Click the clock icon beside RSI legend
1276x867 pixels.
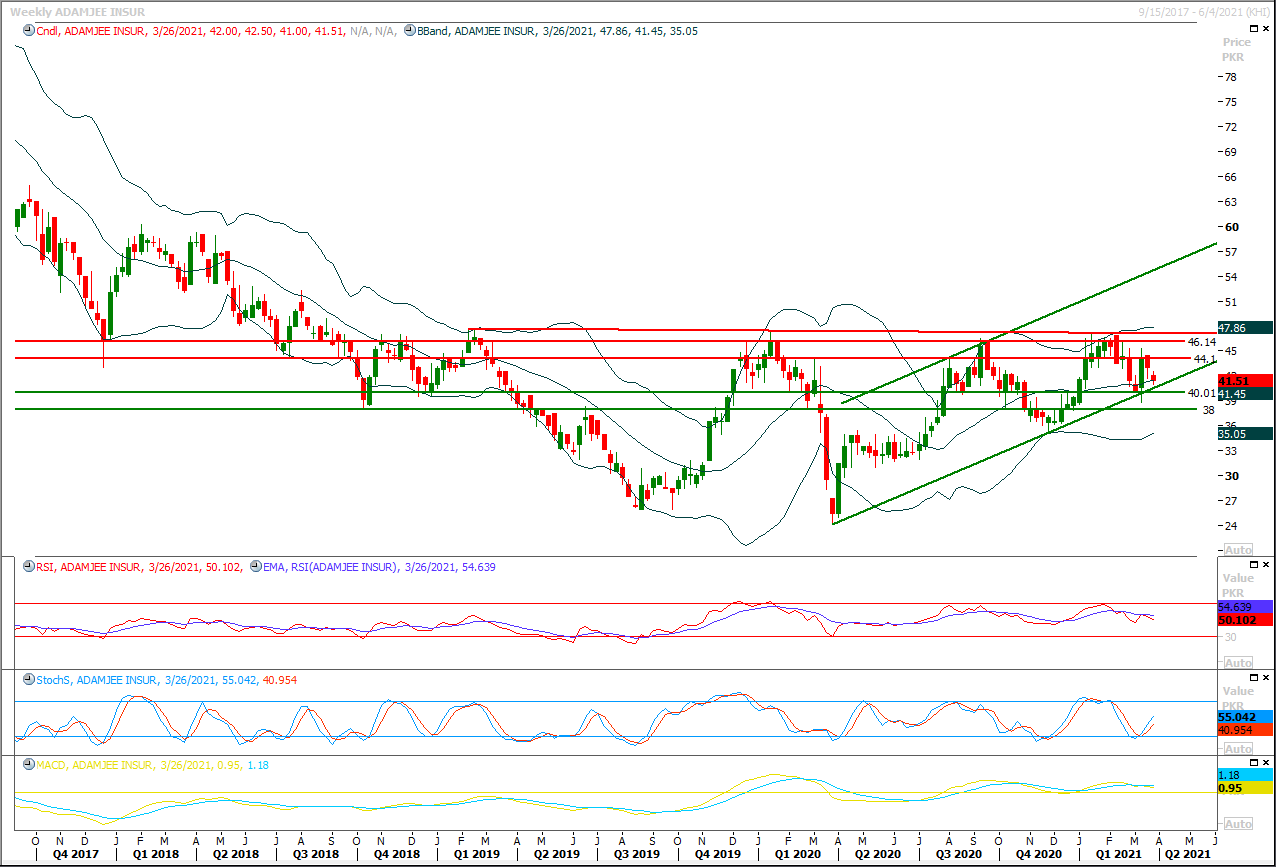pos(28,567)
